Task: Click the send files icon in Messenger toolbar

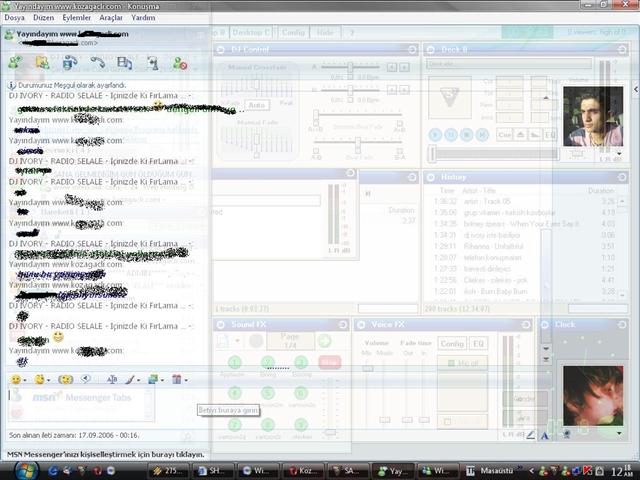Action: point(42,62)
